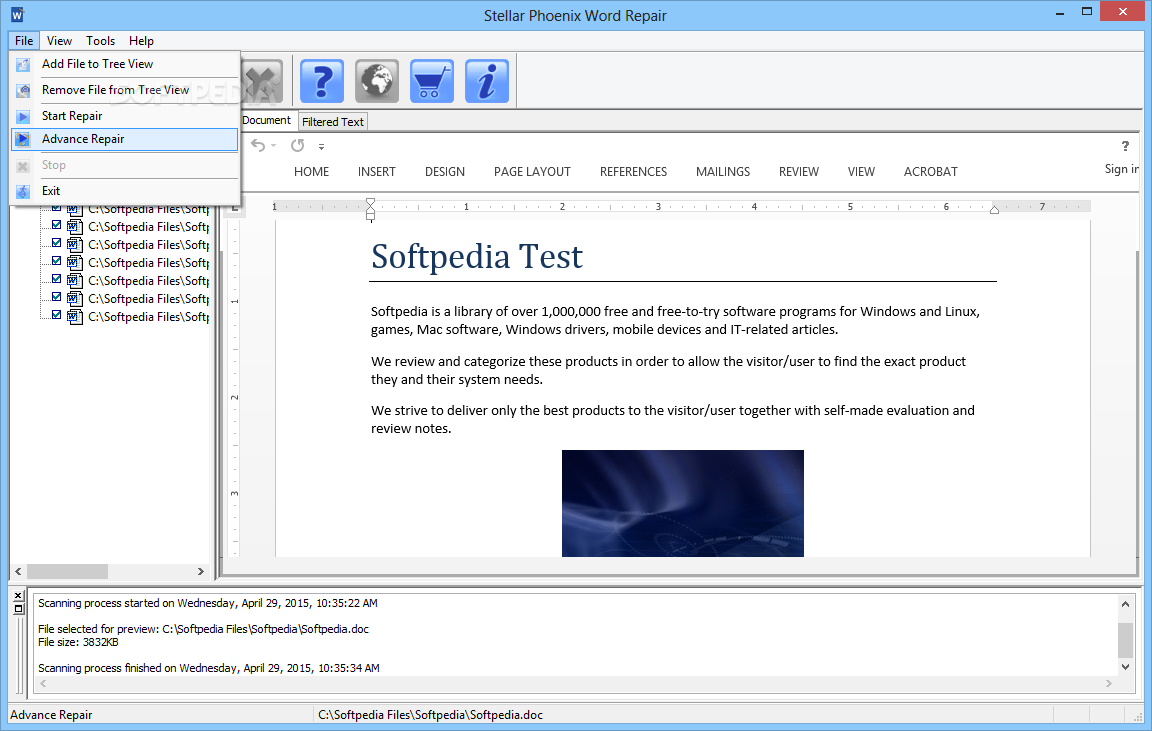Viewport: 1152px width, 731px height.
Task: Open the PAGE LAYOUT ribbon tab
Action: (x=532, y=172)
